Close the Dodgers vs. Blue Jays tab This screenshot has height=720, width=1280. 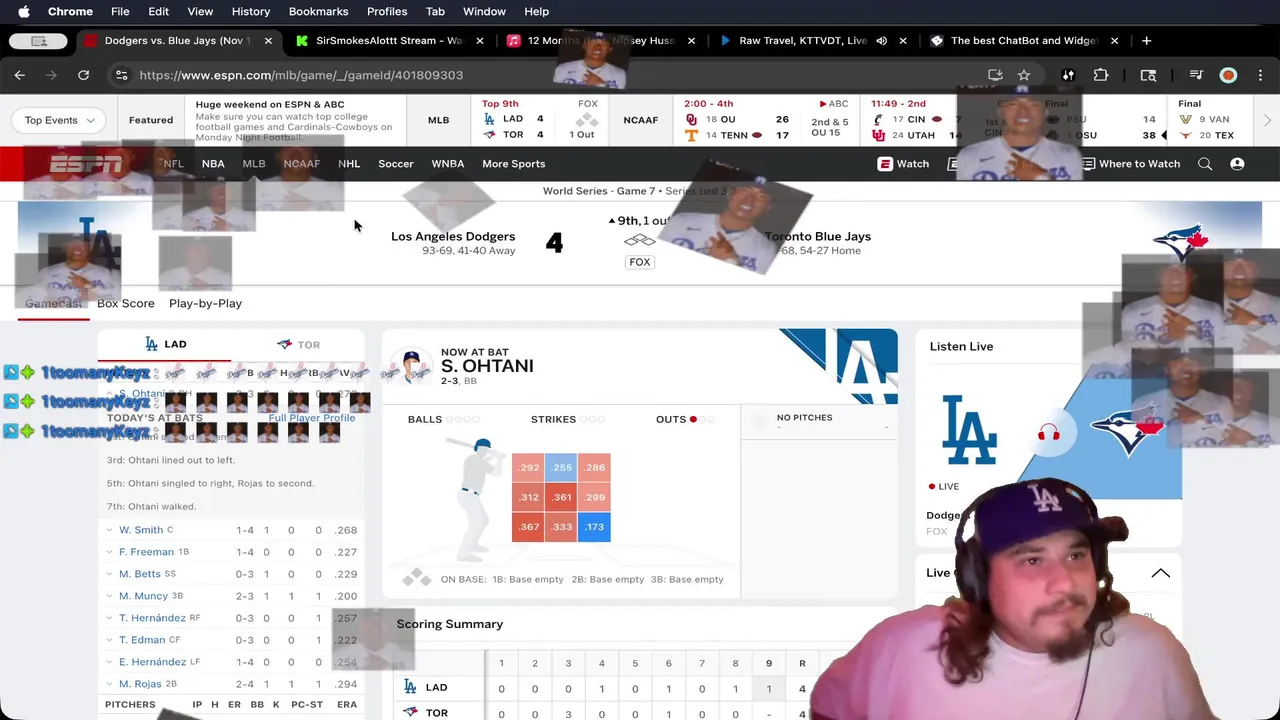[268, 41]
